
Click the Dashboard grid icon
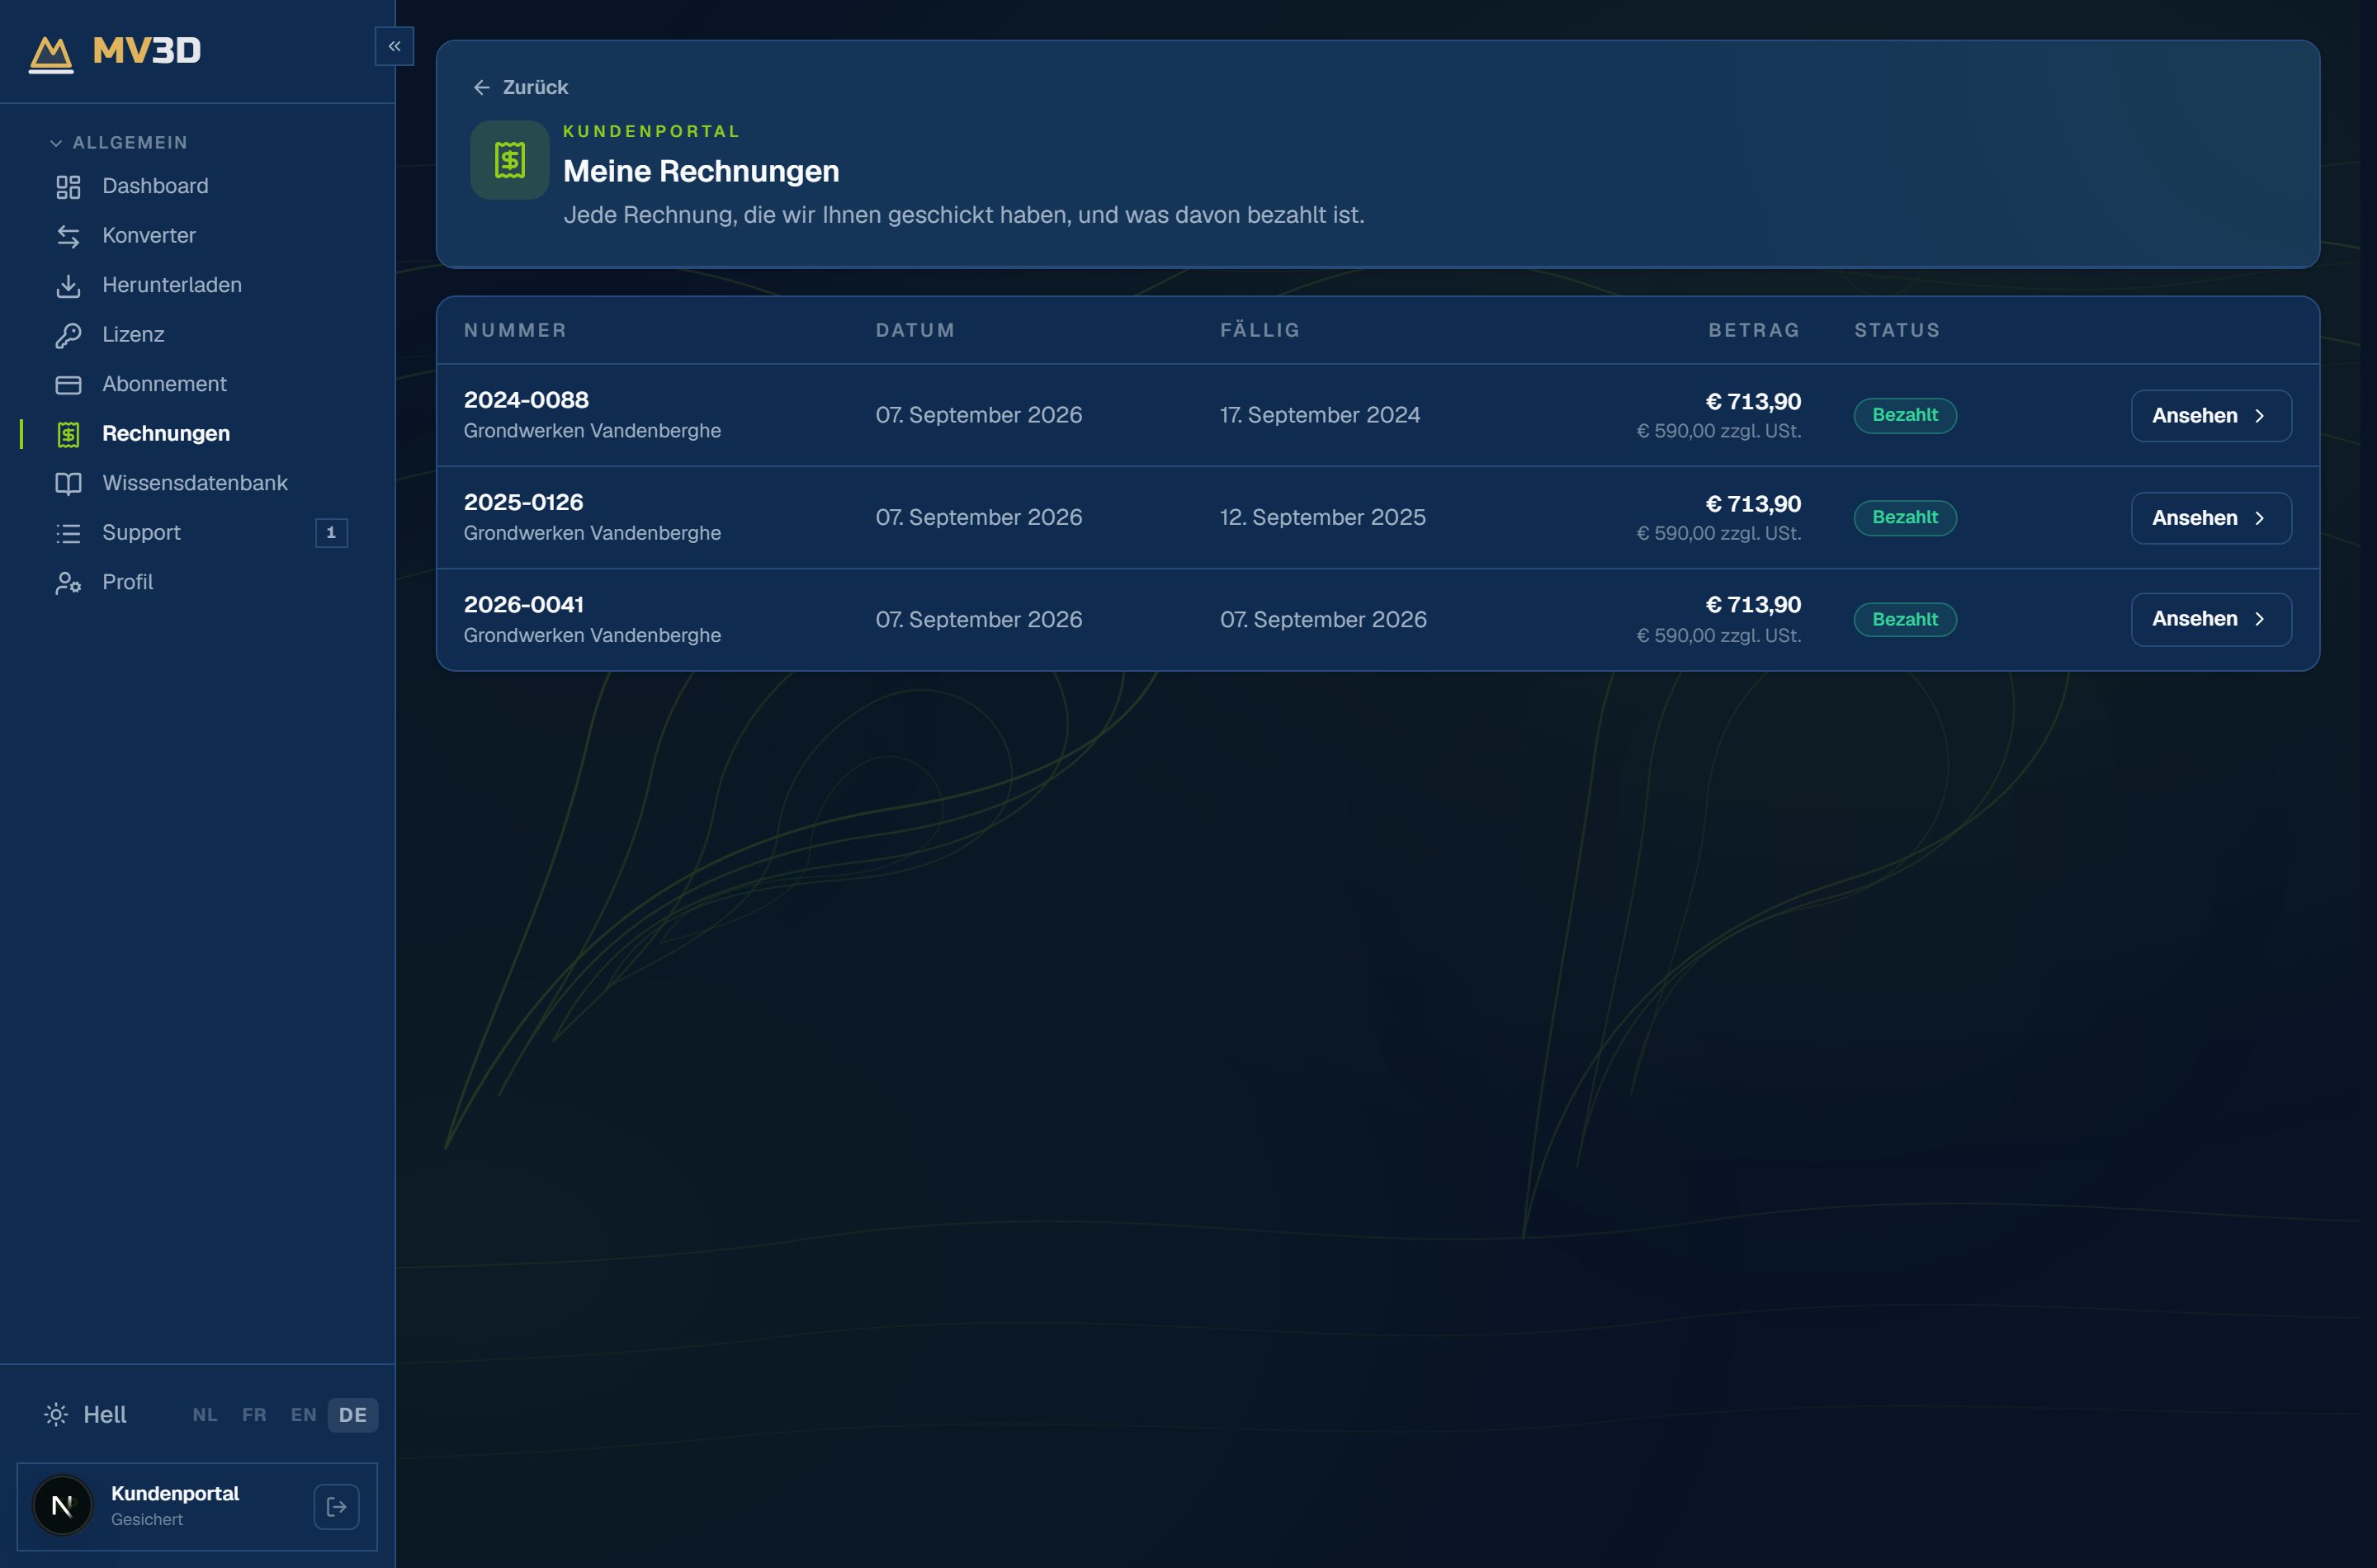68,187
